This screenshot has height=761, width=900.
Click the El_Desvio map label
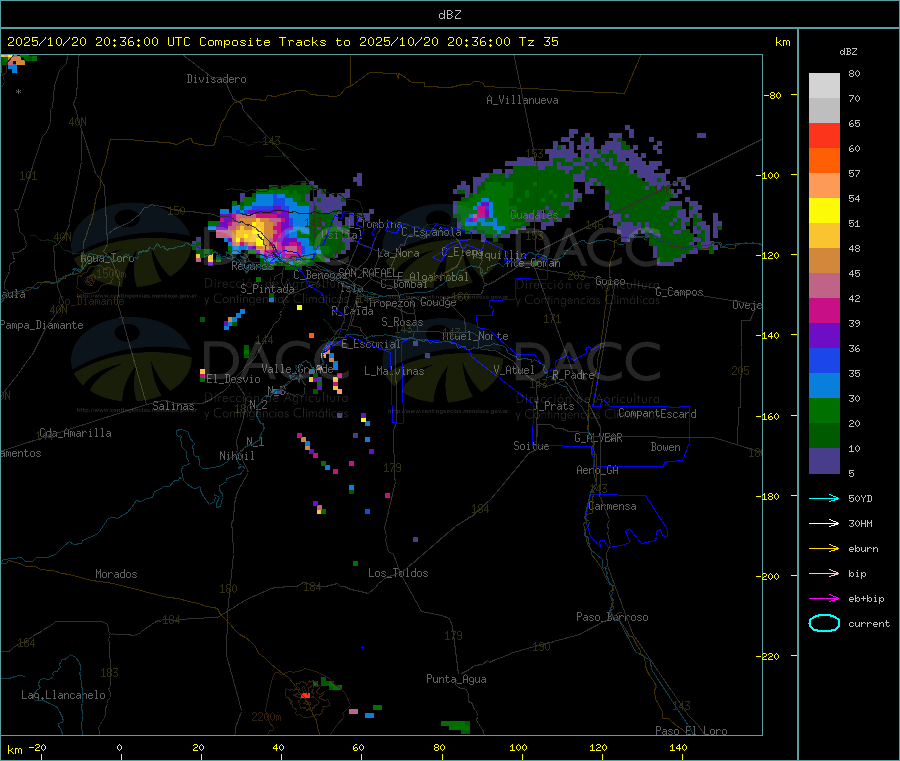tap(233, 379)
